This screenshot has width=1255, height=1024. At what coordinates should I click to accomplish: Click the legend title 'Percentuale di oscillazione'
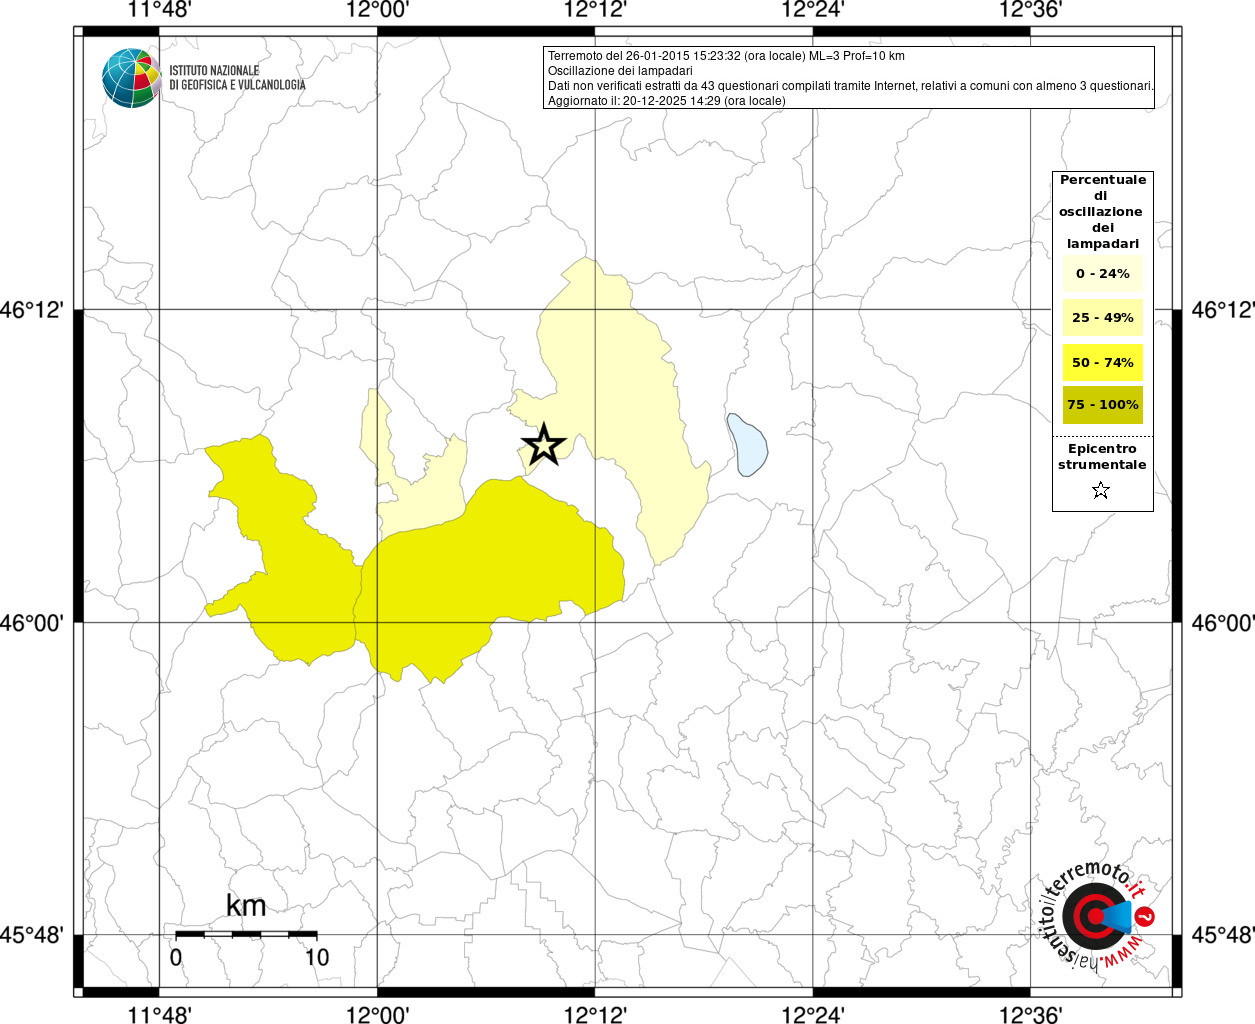pyautogui.click(x=1102, y=211)
